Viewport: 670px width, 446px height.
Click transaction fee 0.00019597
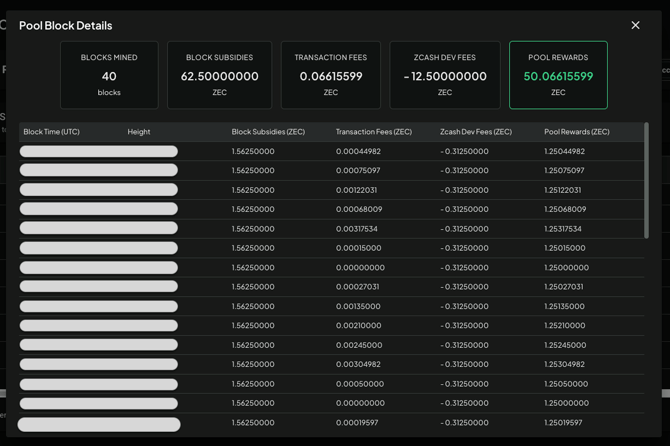(357, 423)
